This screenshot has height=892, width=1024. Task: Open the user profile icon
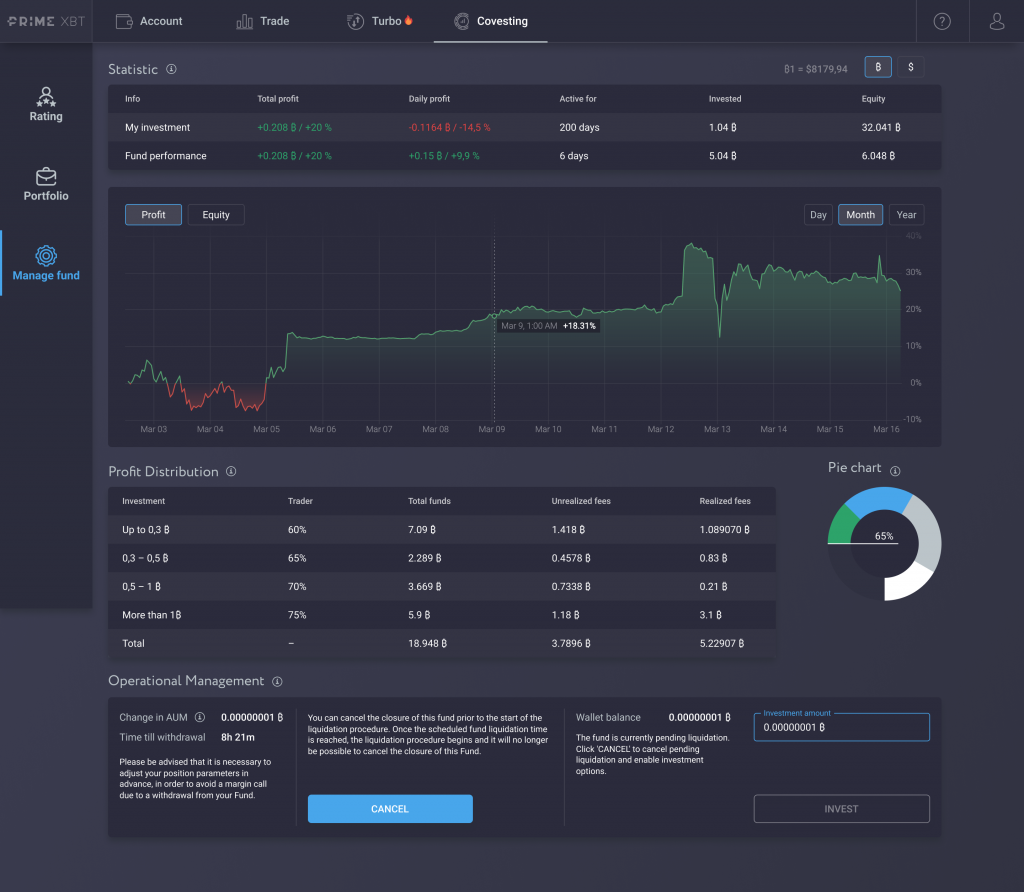[x=996, y=20]
